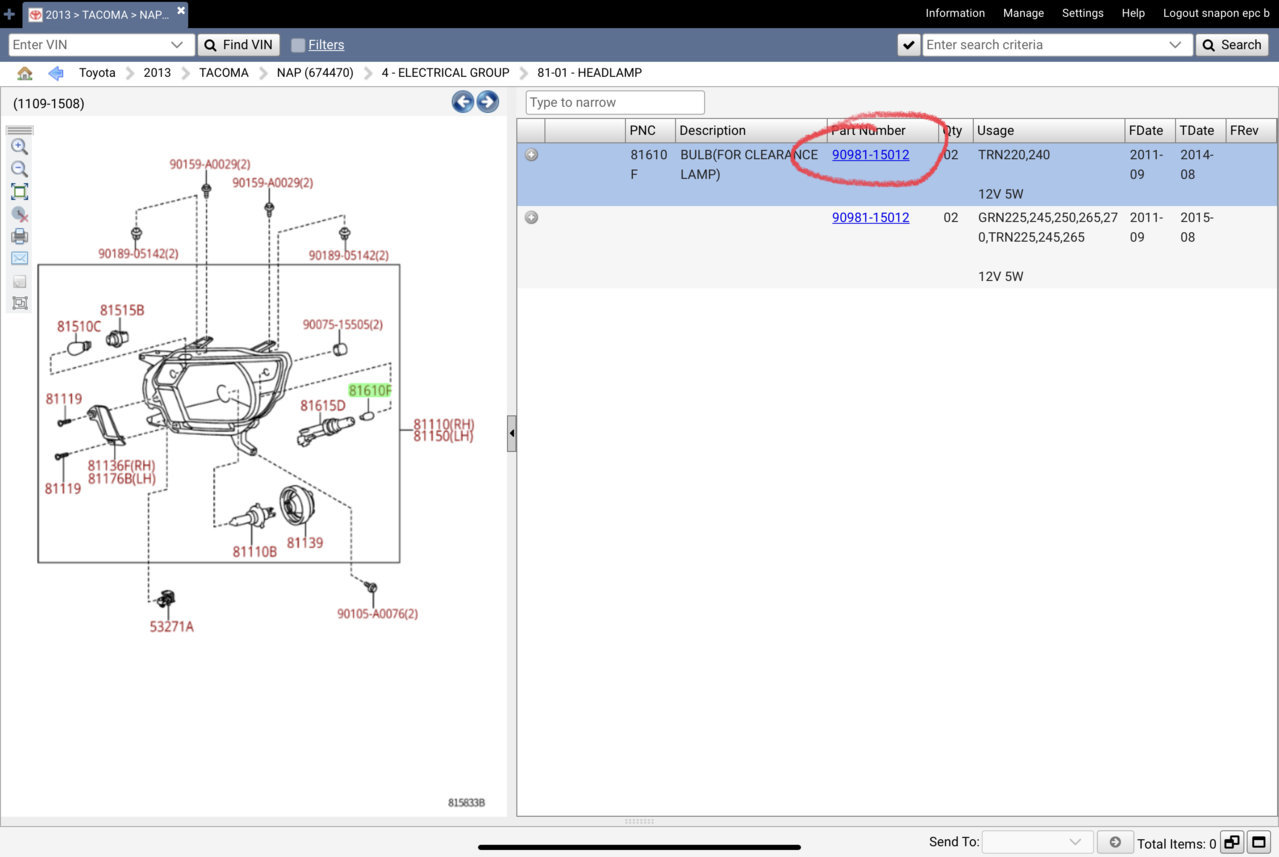Click the NAP (674470) breadcrumb
Viewport: 1279px width, 857px height.
315,73
